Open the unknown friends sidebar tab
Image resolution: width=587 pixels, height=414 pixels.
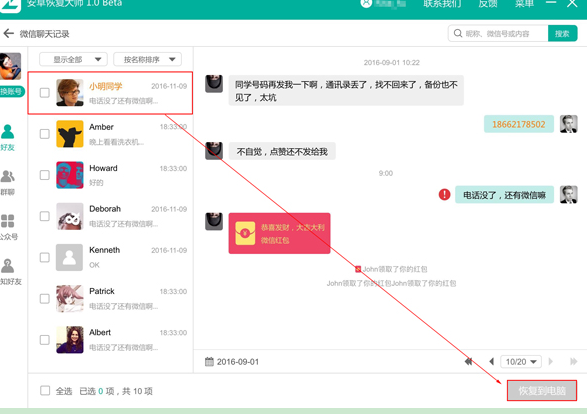tap(10, 272)
